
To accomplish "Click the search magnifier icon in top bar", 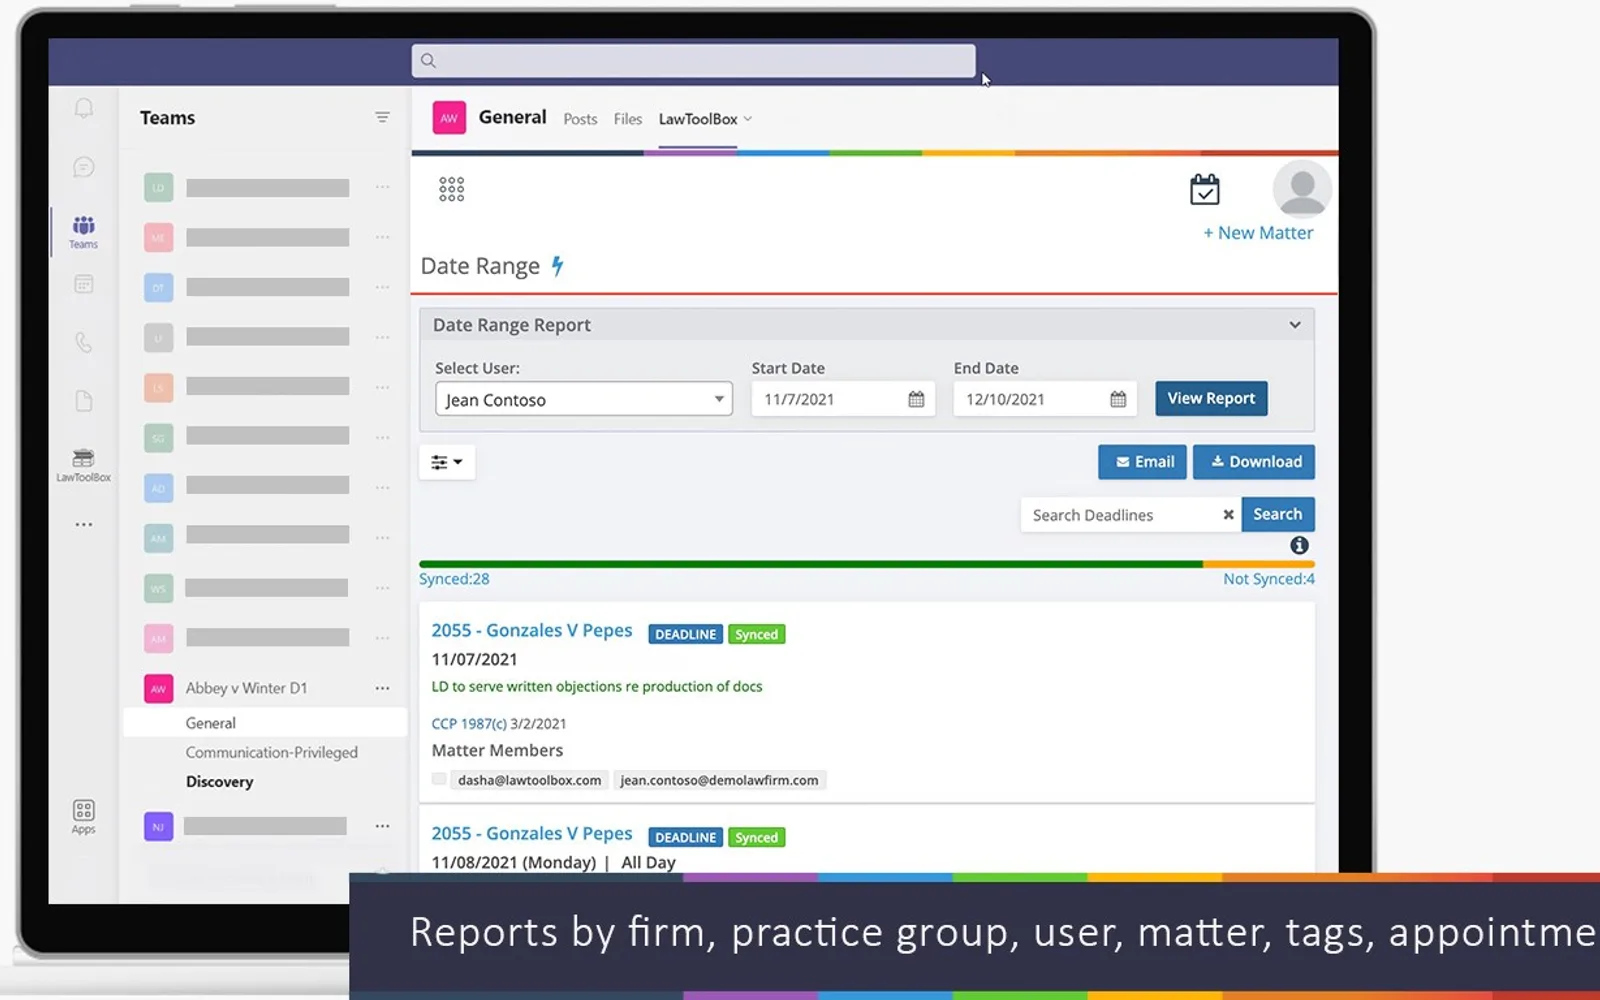I will point(428,60).
